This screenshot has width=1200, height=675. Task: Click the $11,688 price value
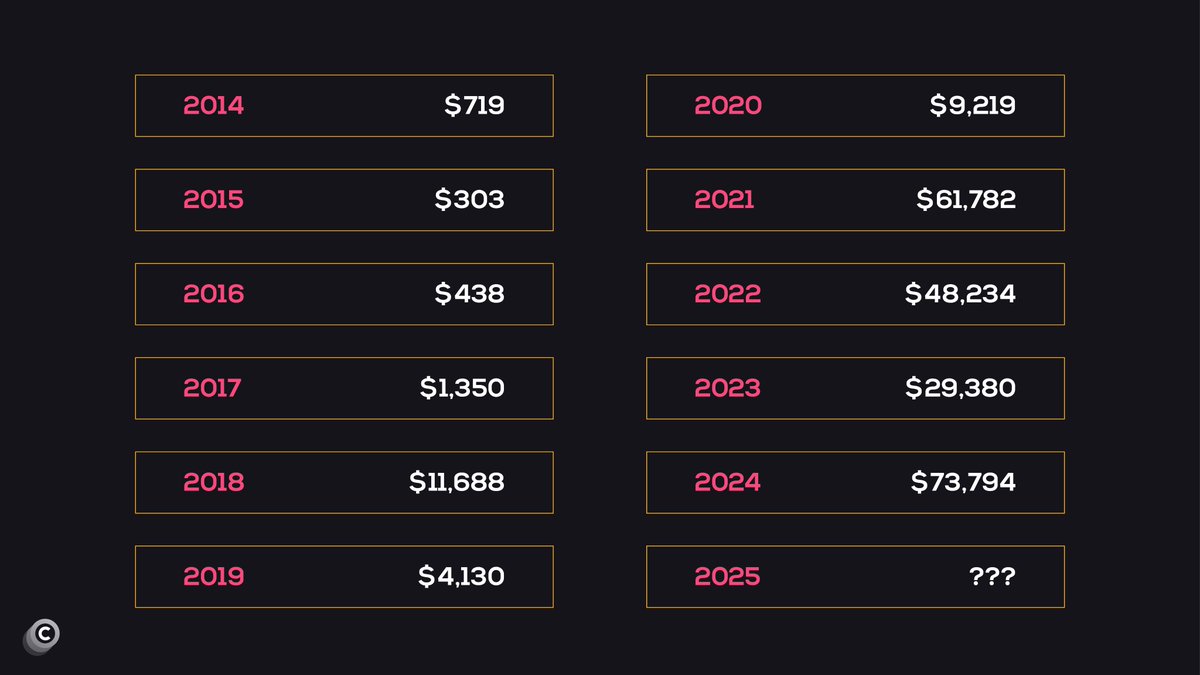457,482
